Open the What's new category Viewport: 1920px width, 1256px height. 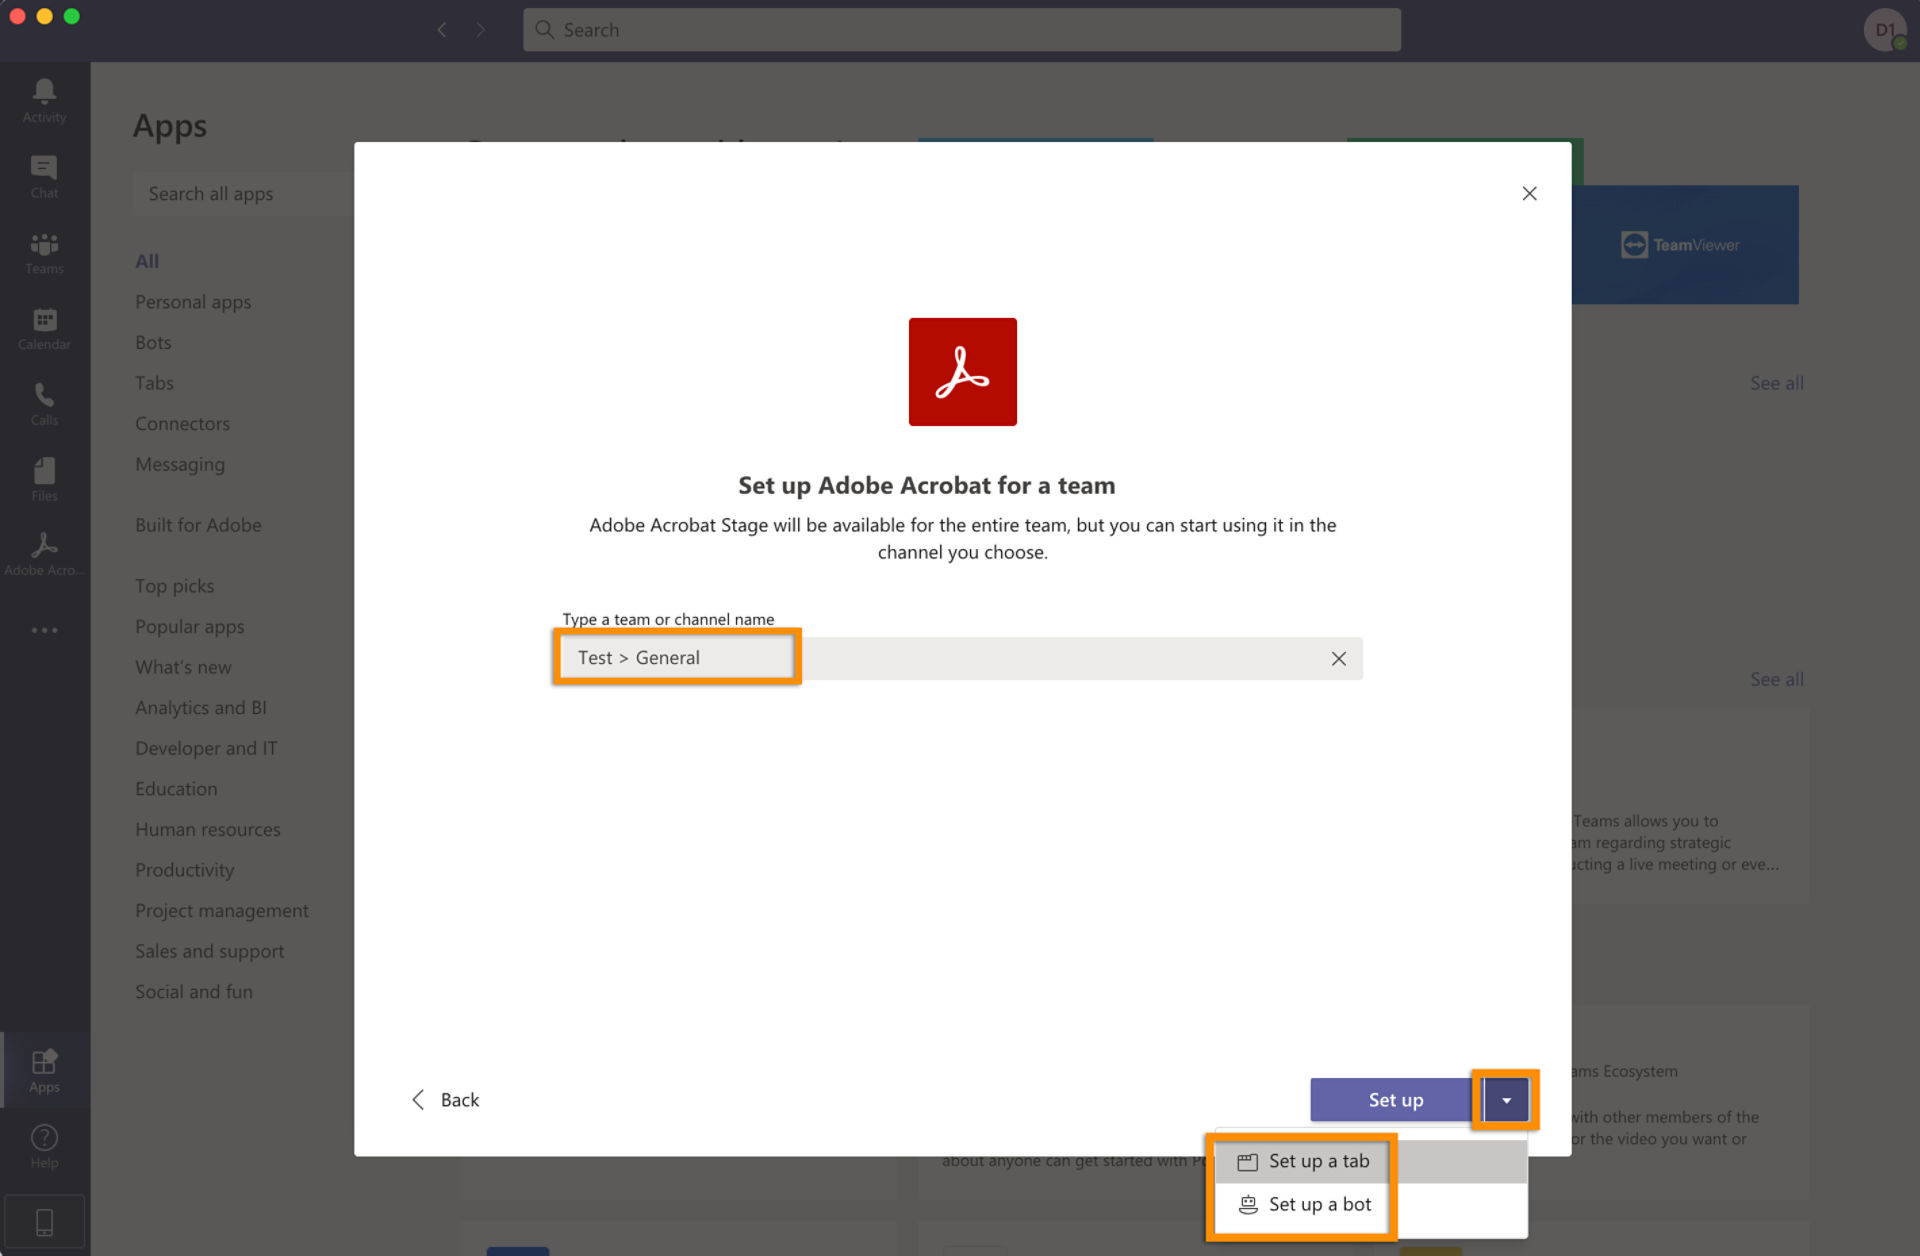[183, 667]
